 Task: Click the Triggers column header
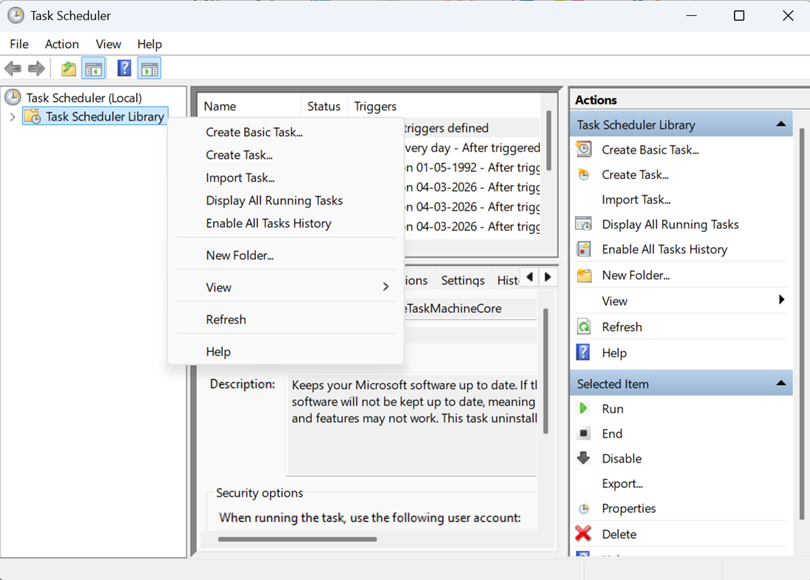(x=444, y=106)
